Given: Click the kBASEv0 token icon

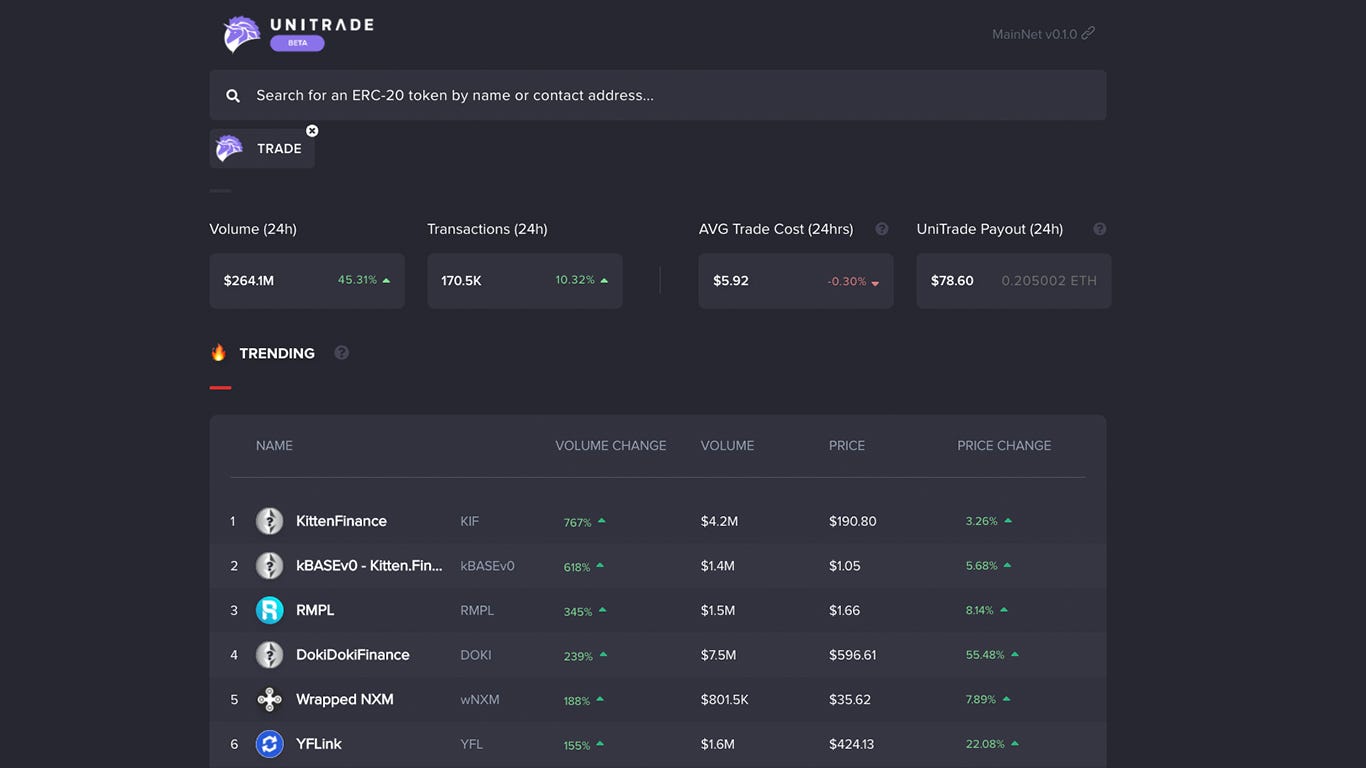Looking at the screenshot, I should point(269,566).
